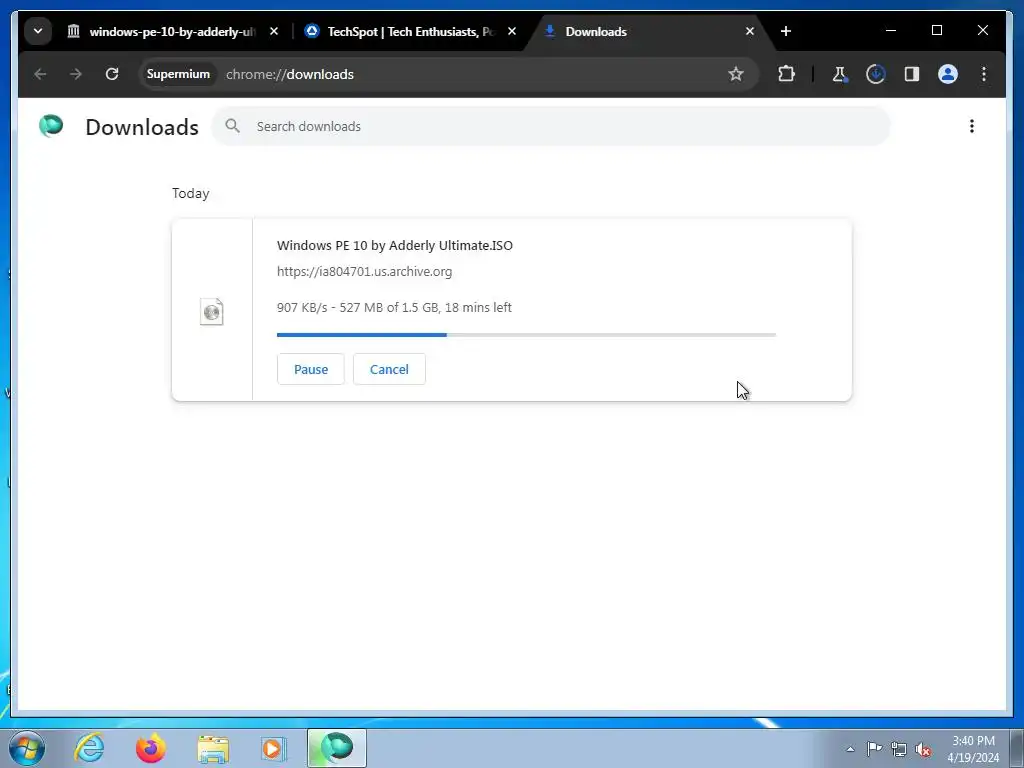Screen dimensions: 1024x768
Task: Go forward with the arrow button
Action: [x=76, y=74]
